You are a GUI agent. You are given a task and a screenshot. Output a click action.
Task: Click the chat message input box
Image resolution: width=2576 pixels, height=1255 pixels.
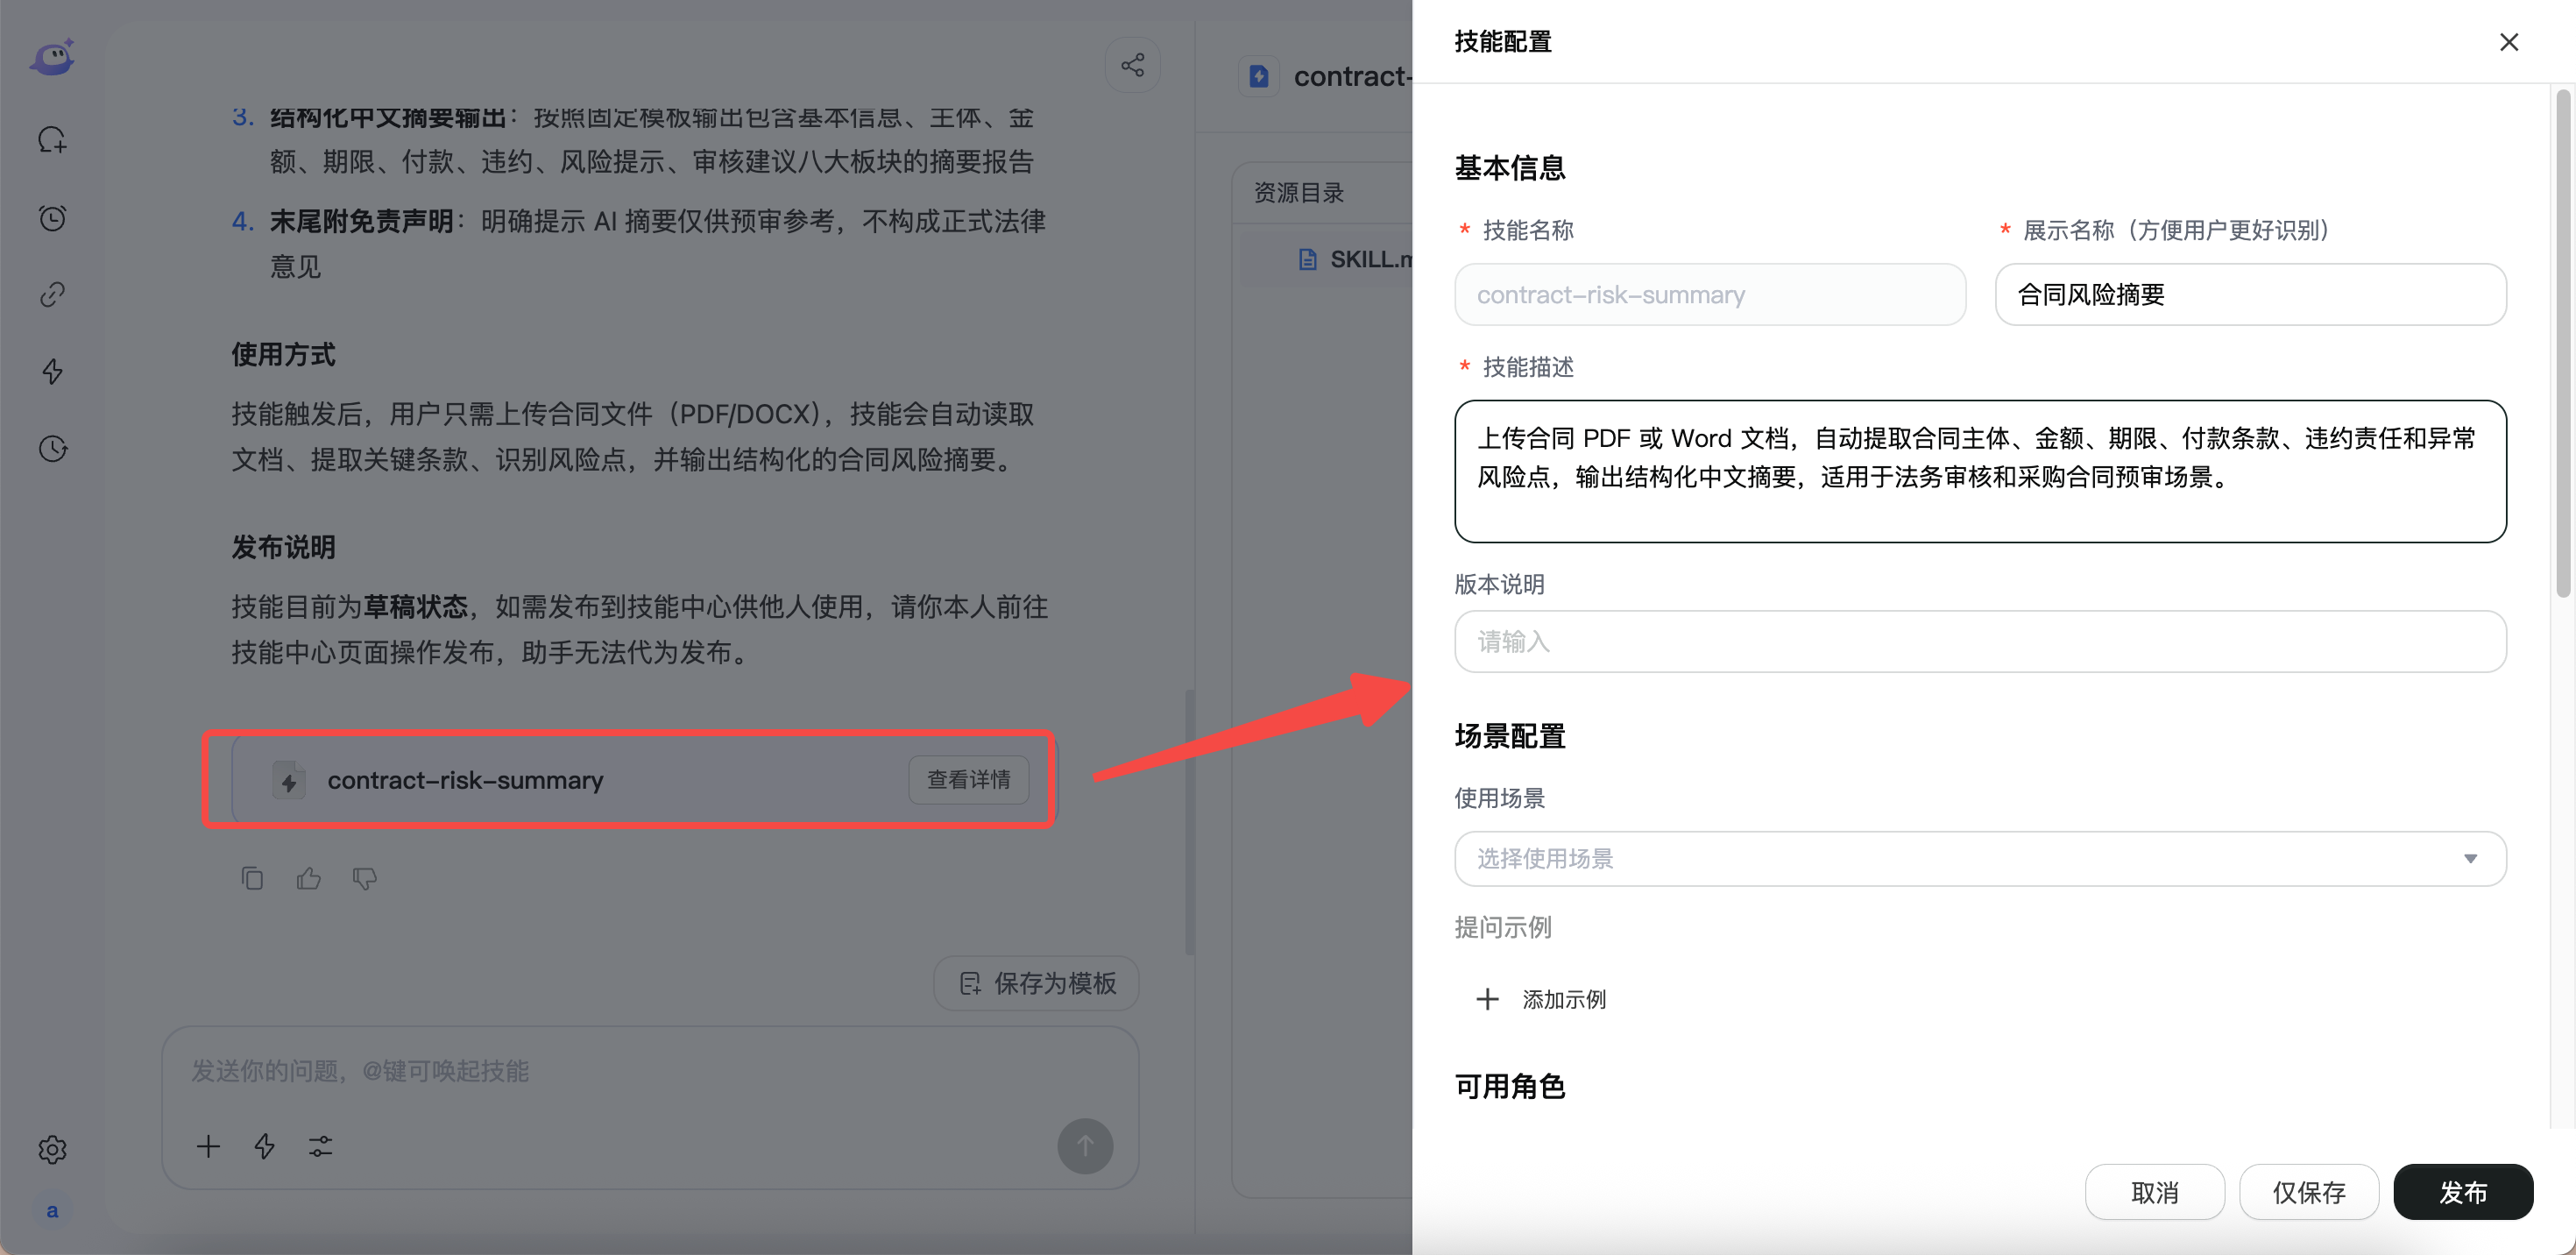point(650,1070)
